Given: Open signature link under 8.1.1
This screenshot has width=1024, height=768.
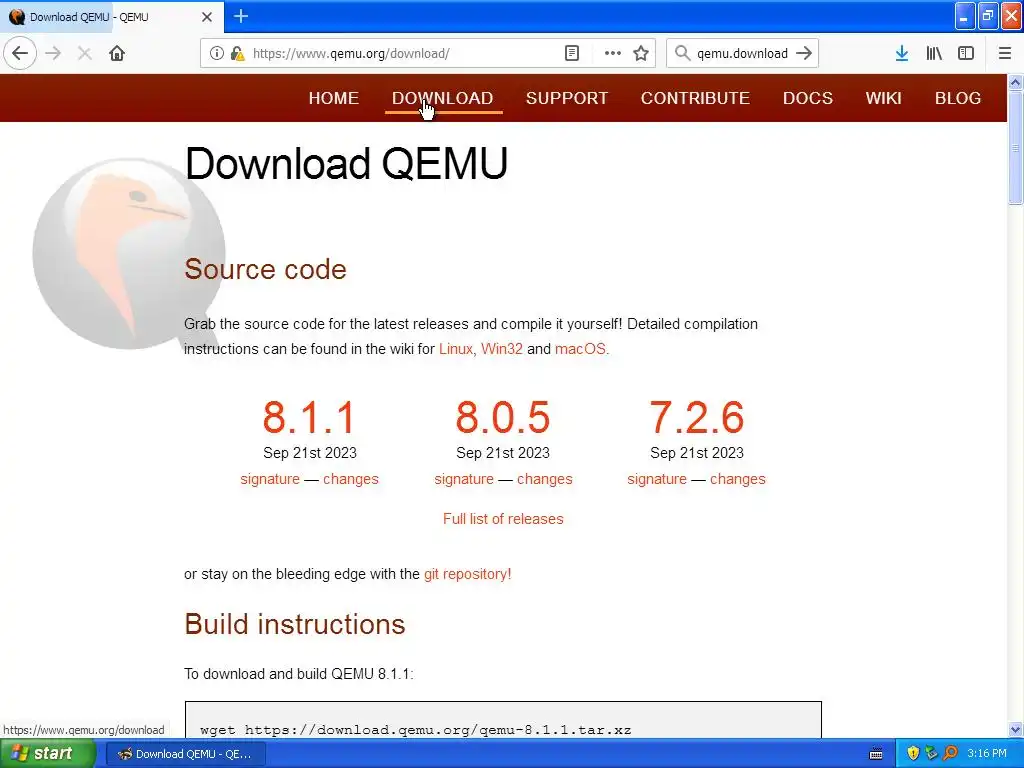Looking at the screenshot, I should click(x=270, y=479).
